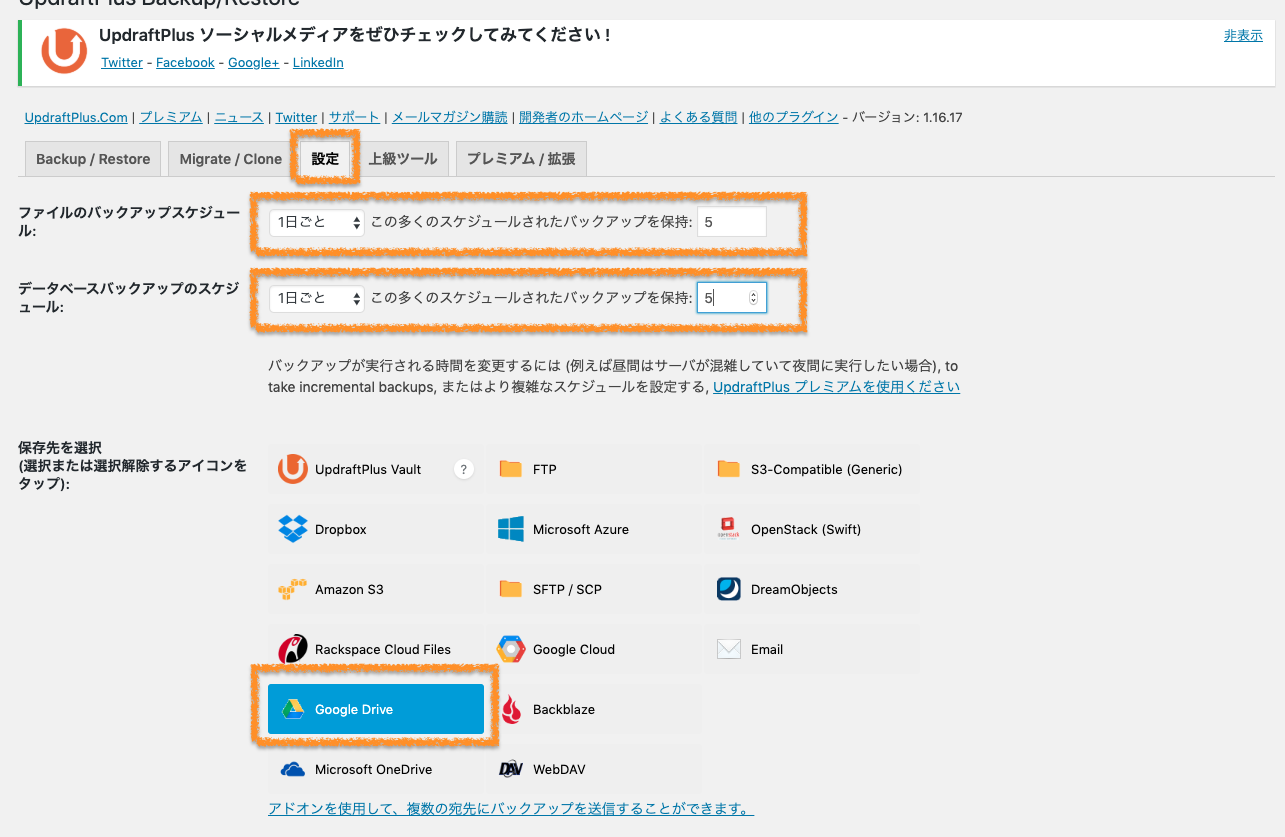The width and height of the screenshot is (1285, 837).
Task: Visit the 開発者のホームページ link
Action: 583,117
